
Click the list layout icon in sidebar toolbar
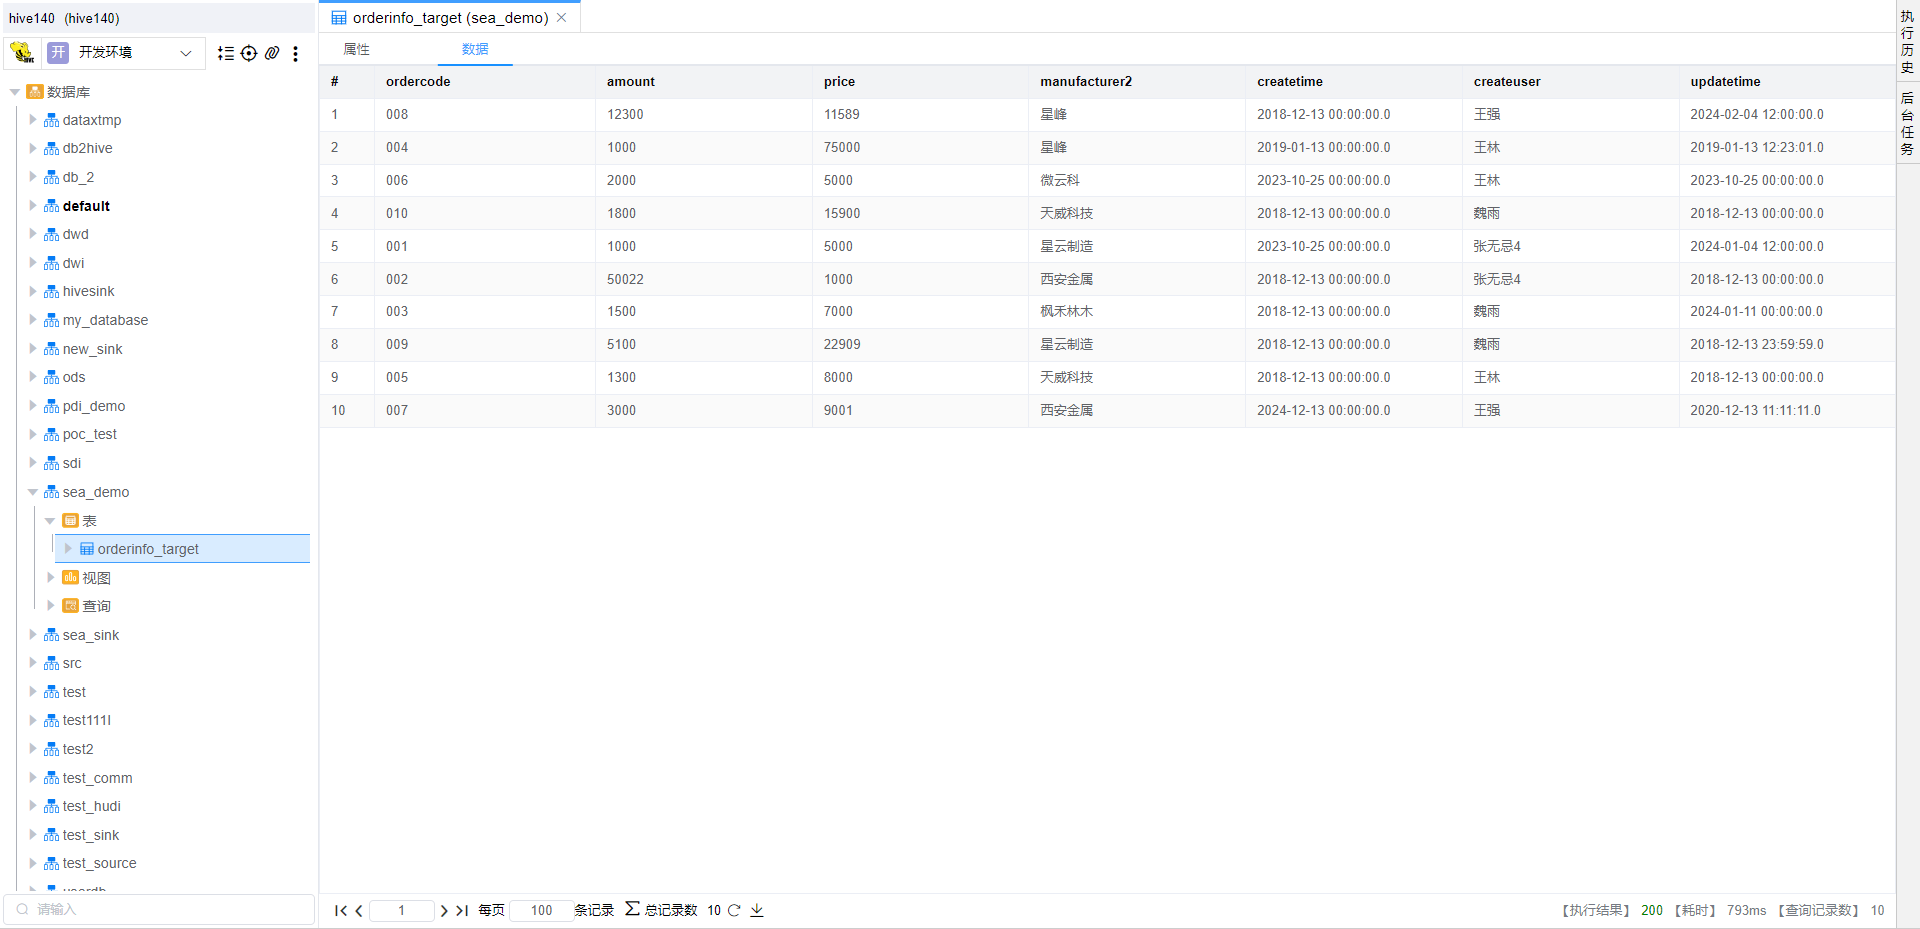coord(226,54)
